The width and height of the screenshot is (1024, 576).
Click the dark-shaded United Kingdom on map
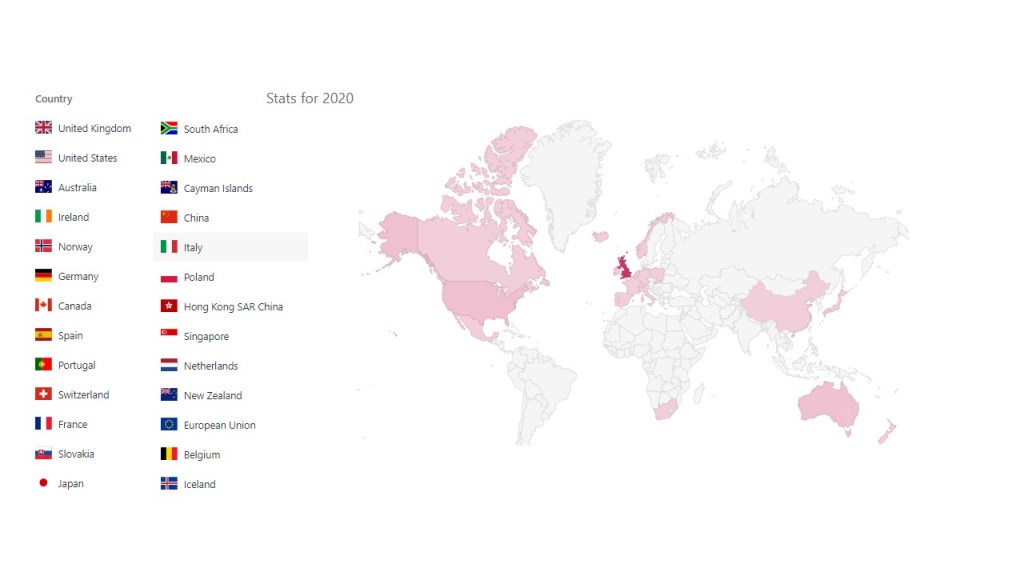(x=626, y=267)
